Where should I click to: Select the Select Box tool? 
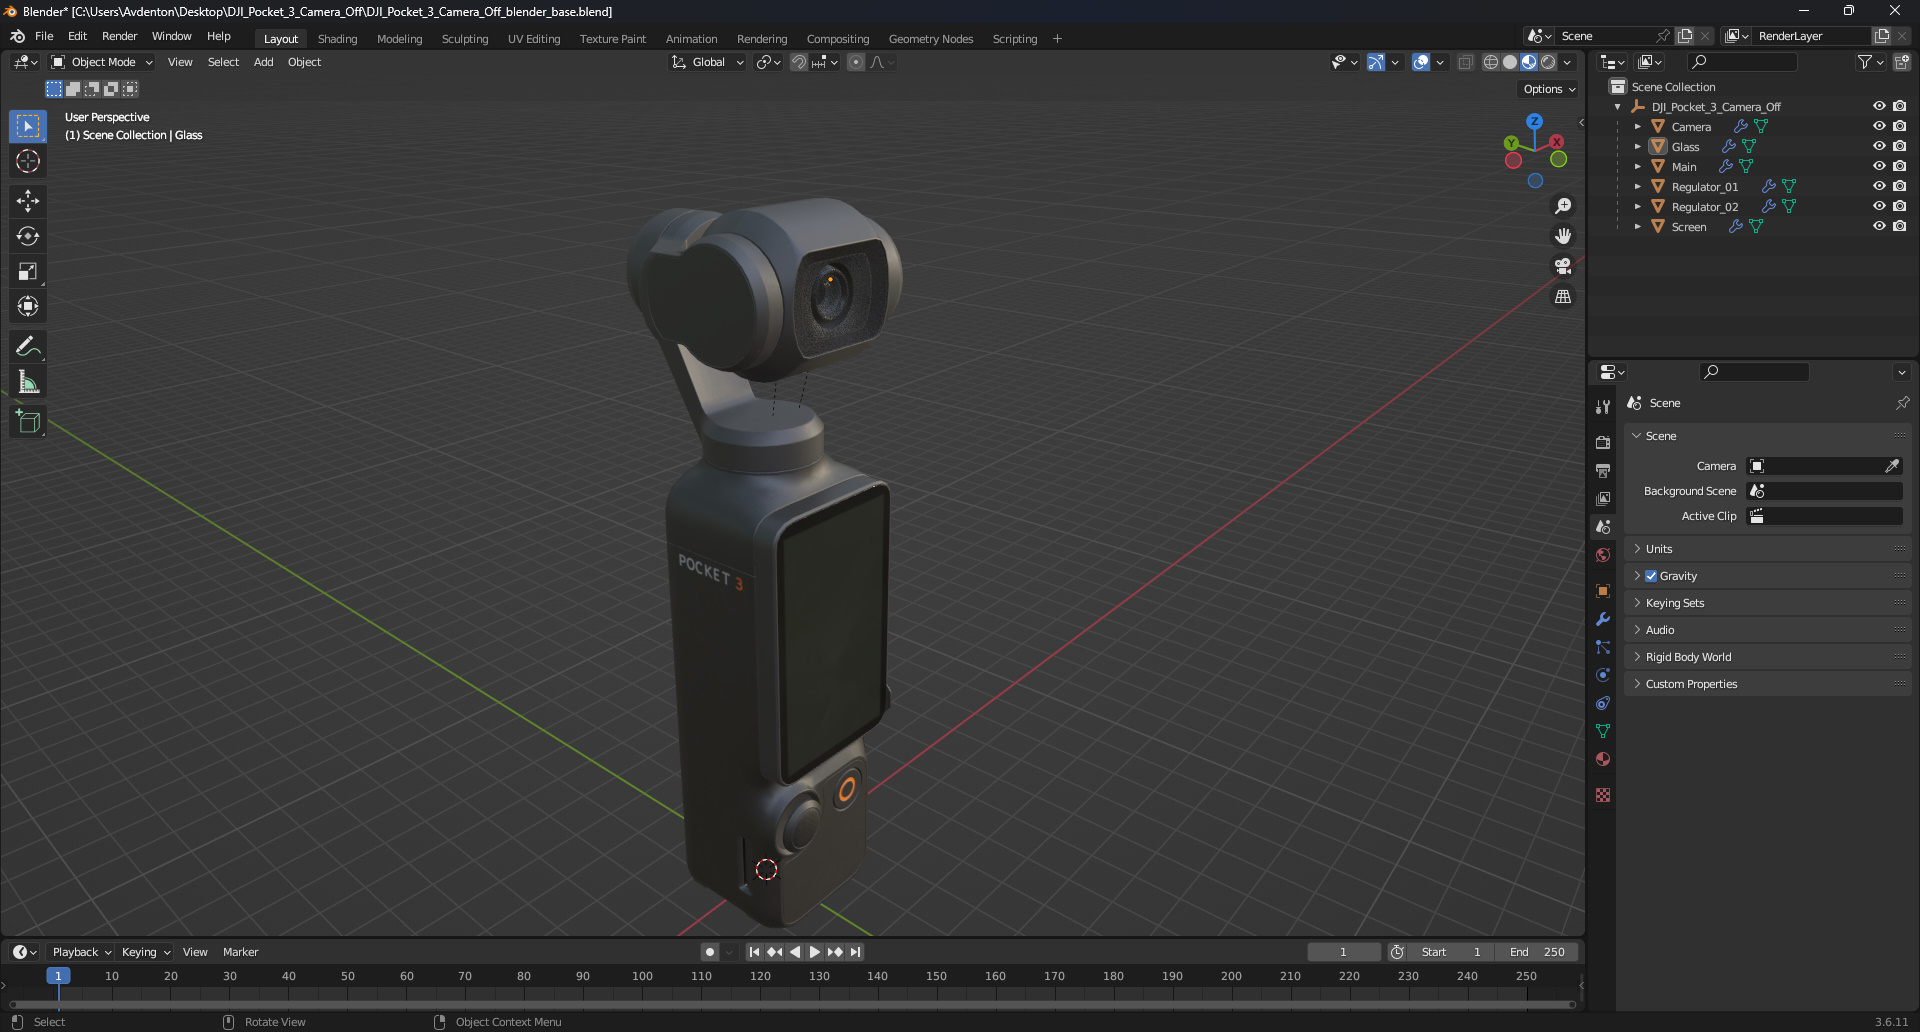point(28,126)
